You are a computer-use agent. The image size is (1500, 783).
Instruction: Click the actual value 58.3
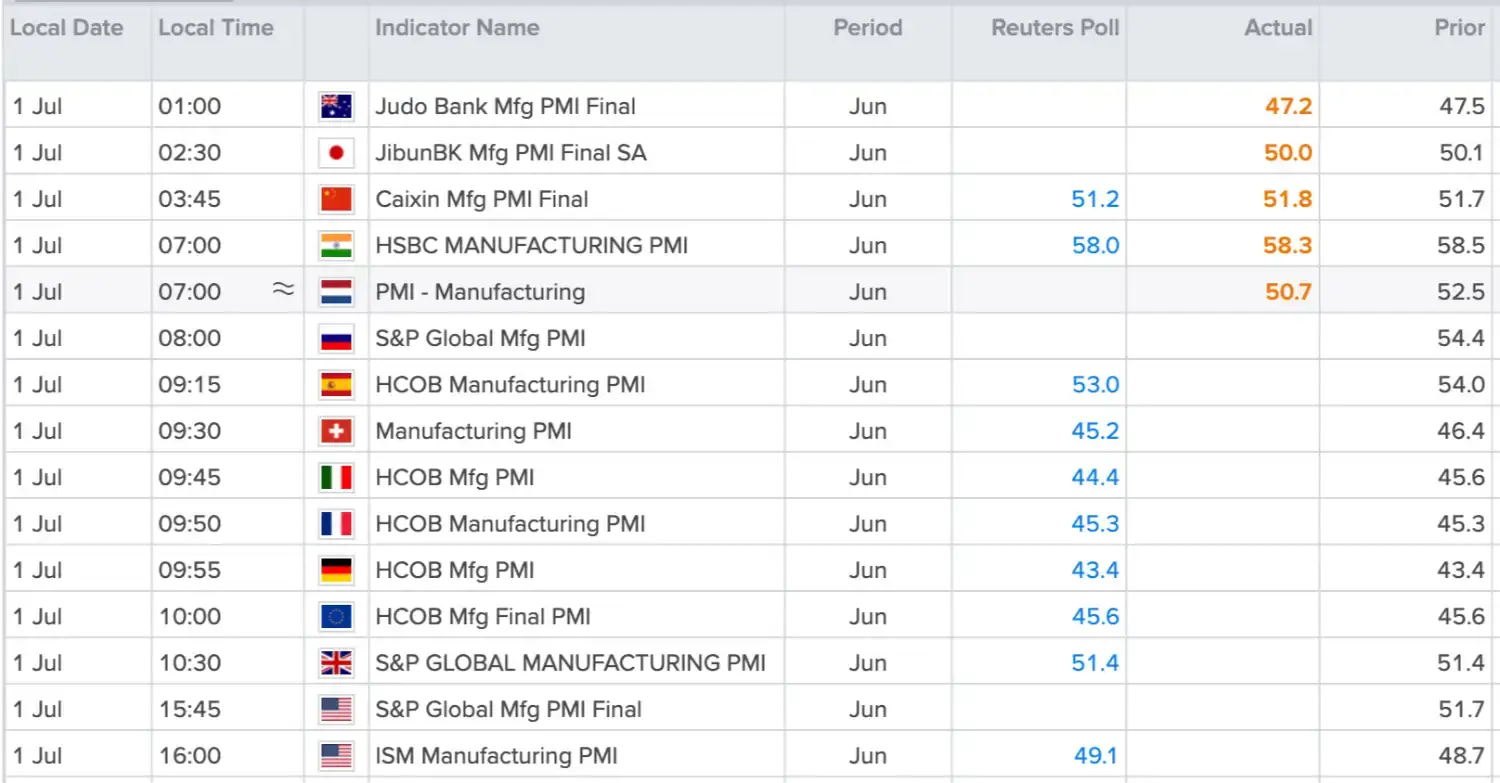click(x=1288, y=245)
